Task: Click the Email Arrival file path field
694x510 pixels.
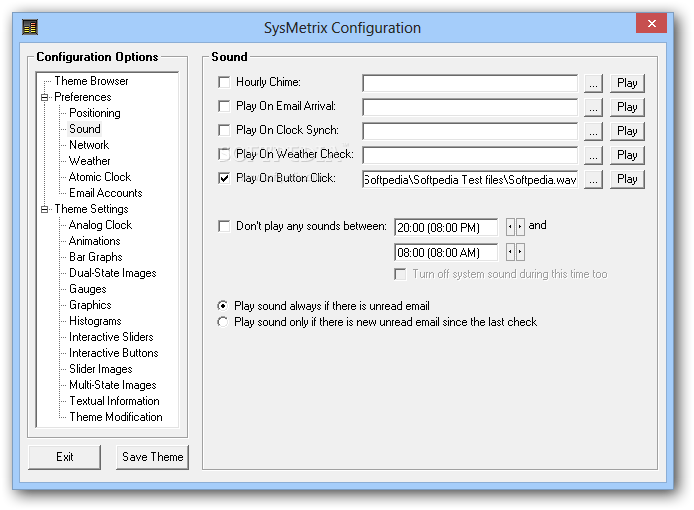Action: coord(470,107)
